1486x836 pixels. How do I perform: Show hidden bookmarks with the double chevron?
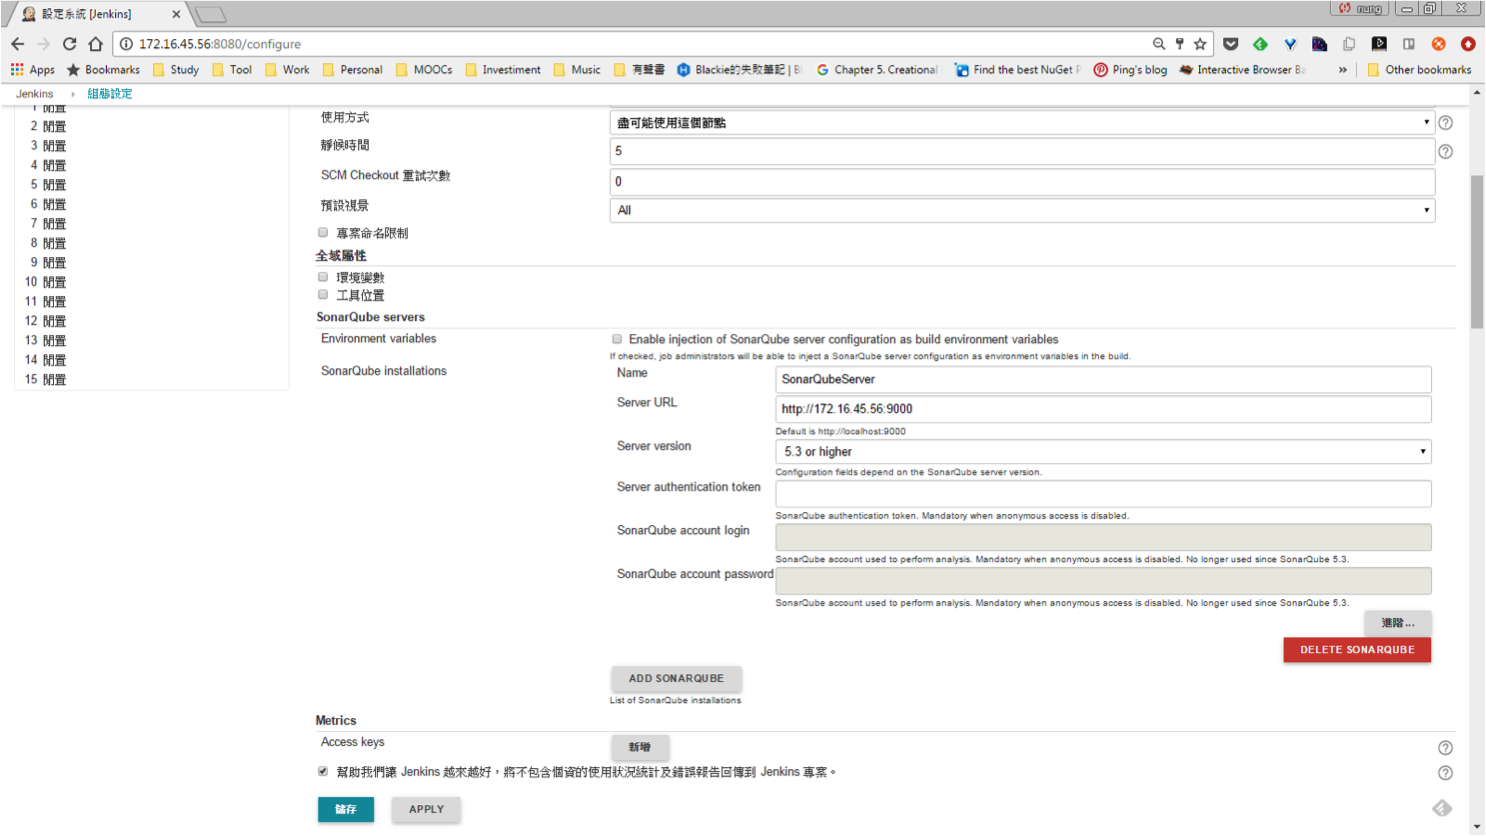(1343, 70)
